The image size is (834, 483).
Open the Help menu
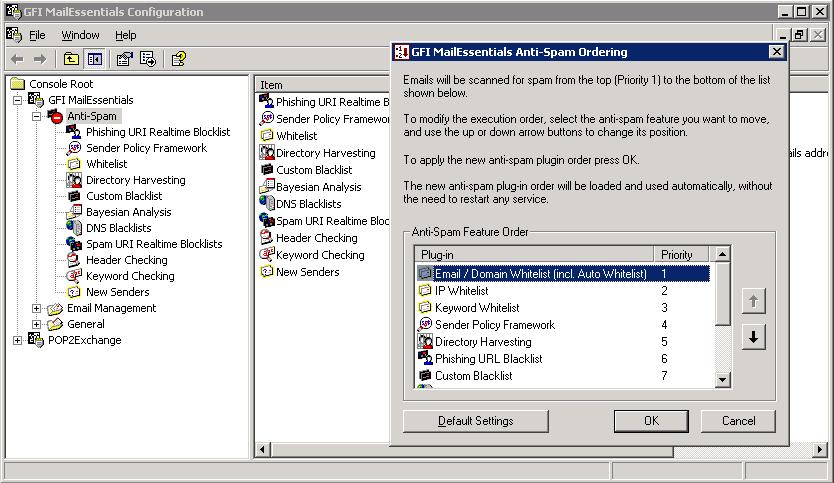126,35
